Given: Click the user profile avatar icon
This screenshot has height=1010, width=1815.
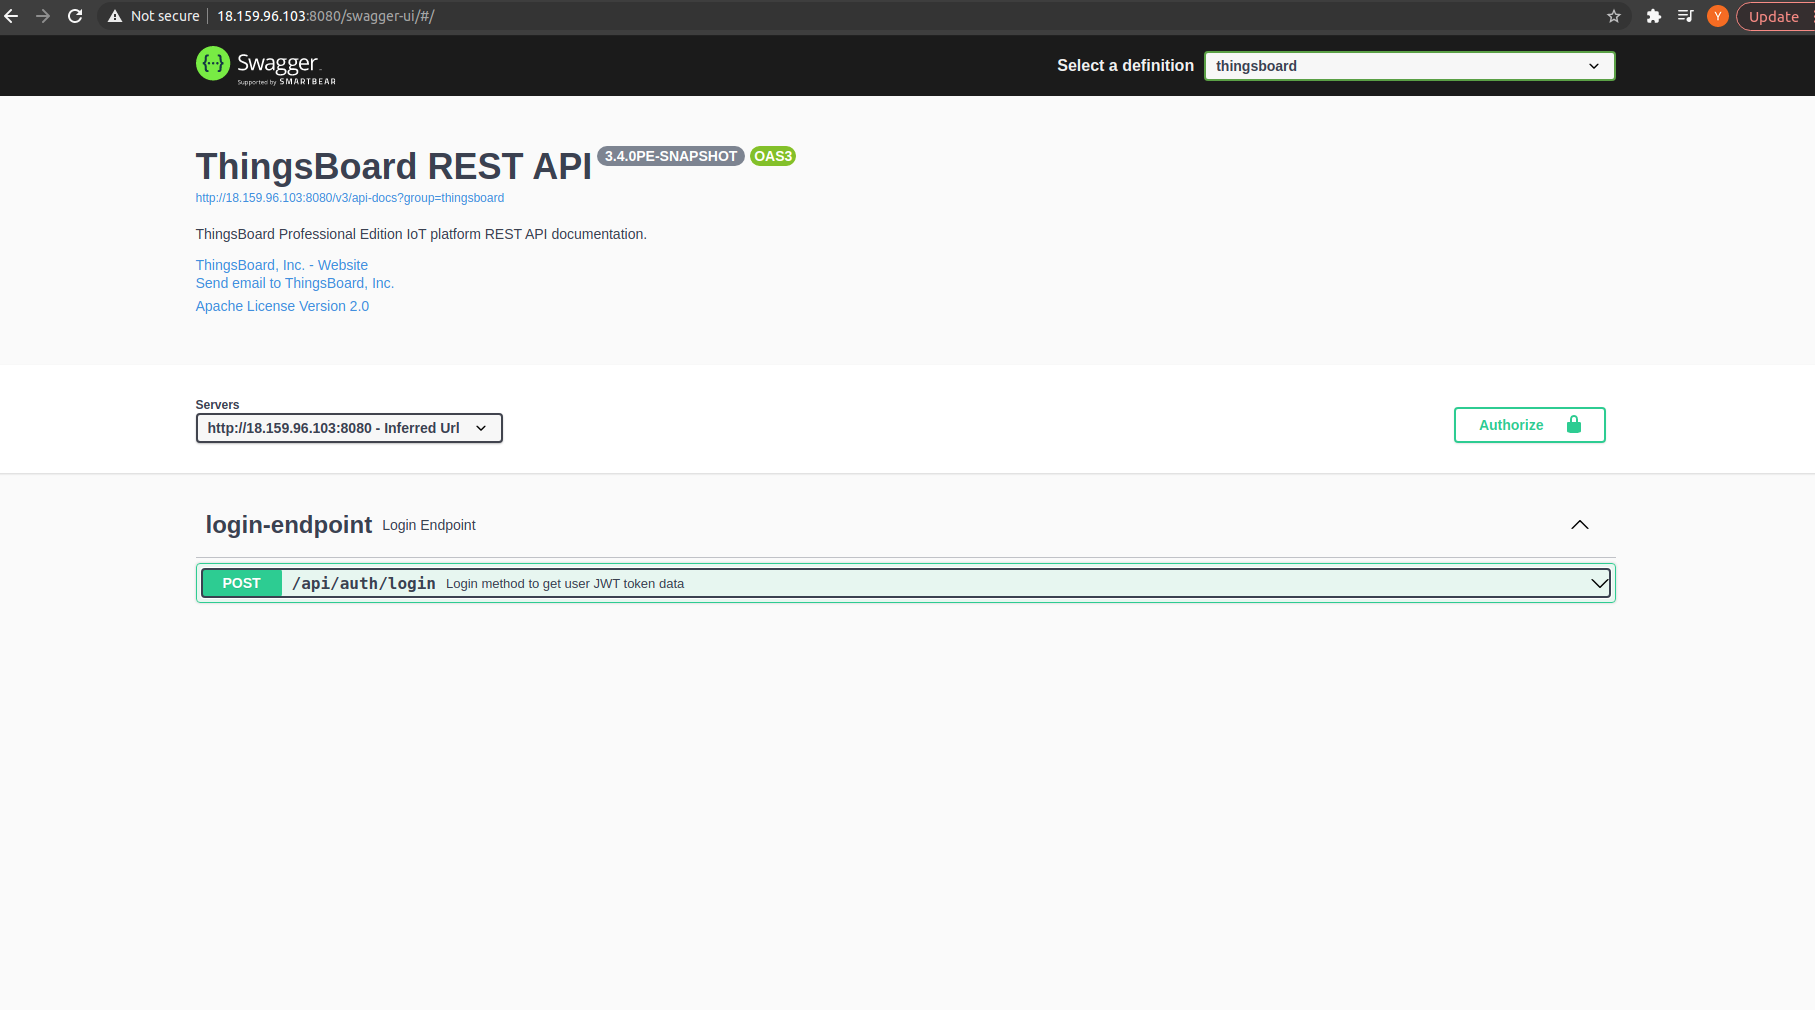Looking at the screenshot, I should pyautogui.click(x=1718, y=16).
